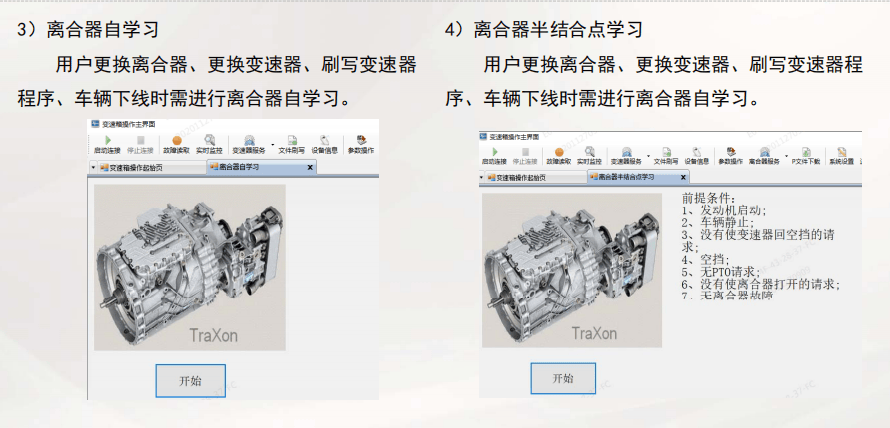Close the 离合器自学习 tab
This screenshot has width=890, height=428.
point(310,167)
